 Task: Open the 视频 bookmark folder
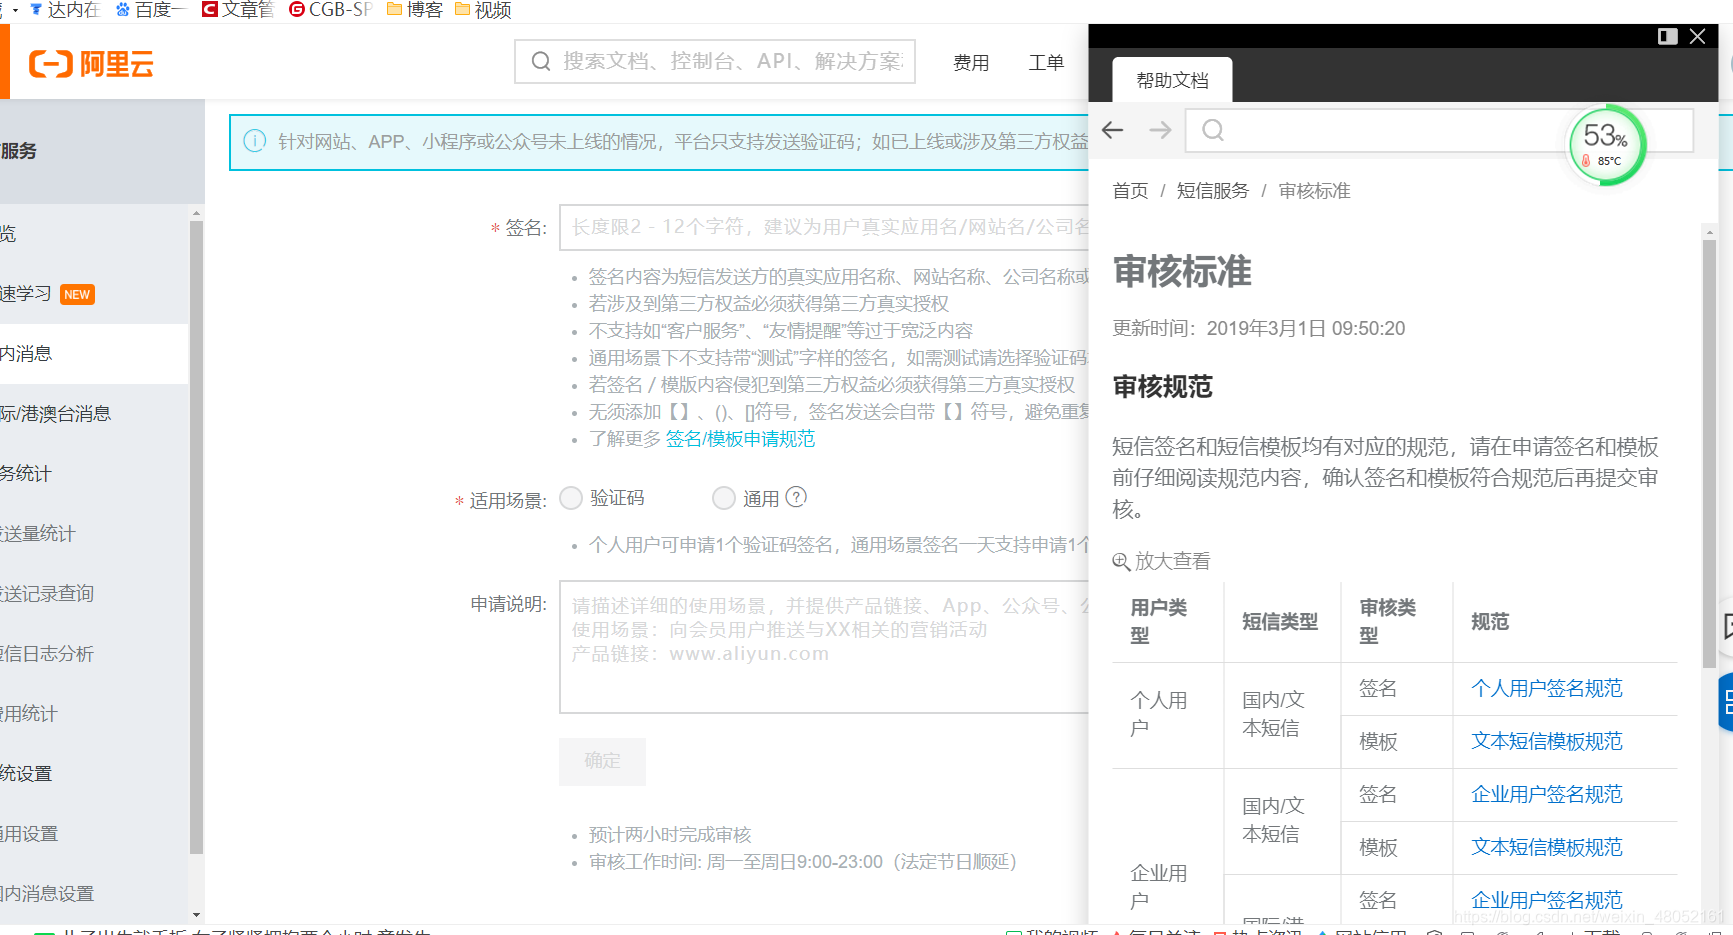[x=483, y=10]
